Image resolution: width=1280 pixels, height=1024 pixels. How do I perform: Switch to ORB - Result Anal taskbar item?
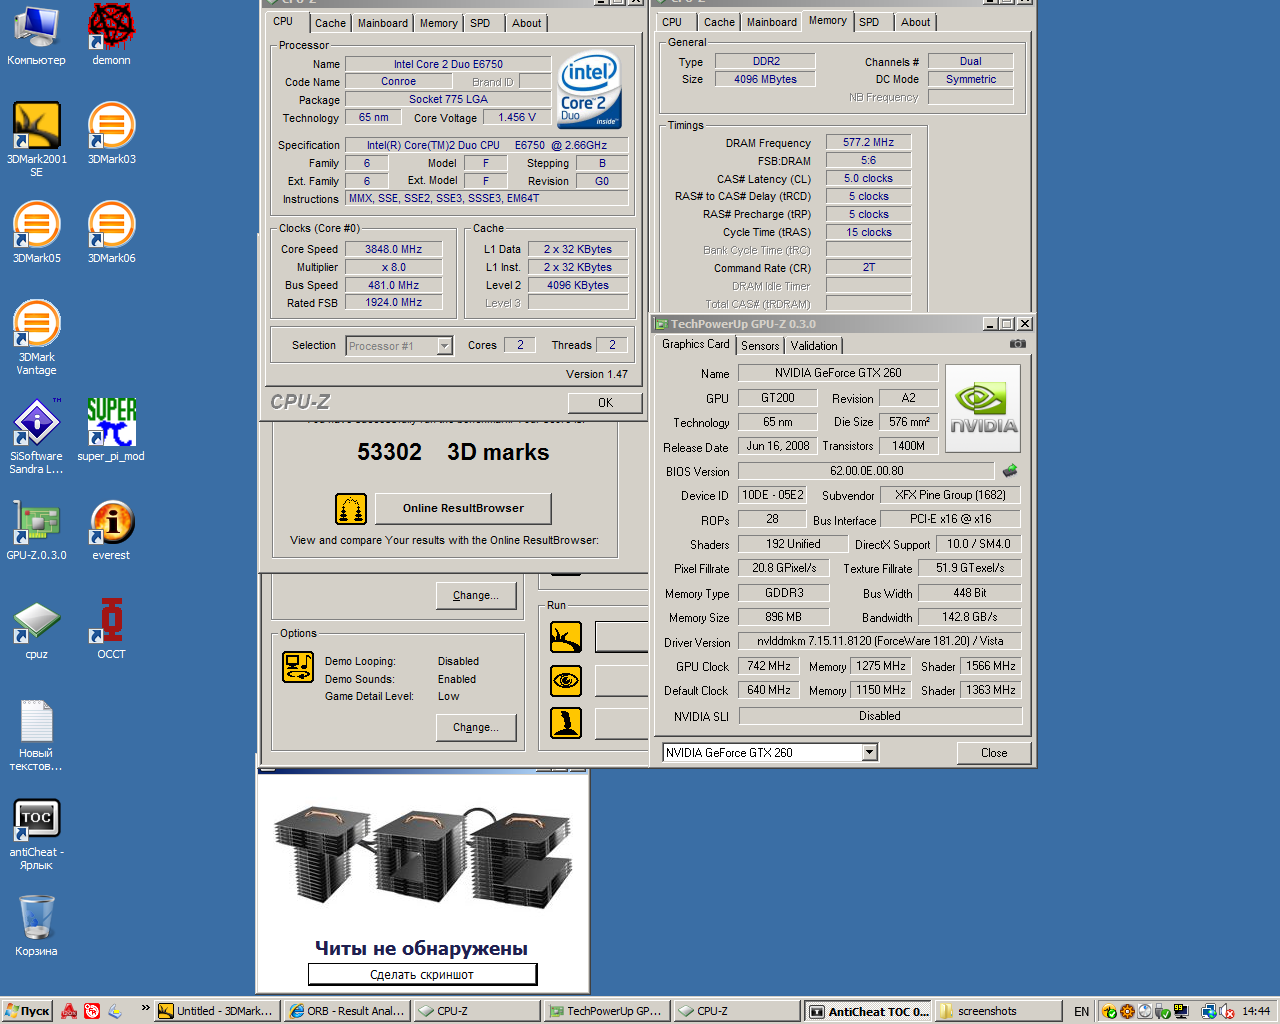[x=347, y=1011]
